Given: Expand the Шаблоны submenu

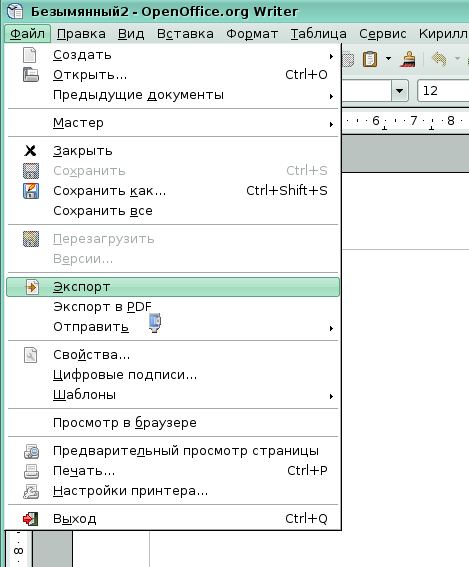Looking at the screenshot, I should [x=173, y=395].
